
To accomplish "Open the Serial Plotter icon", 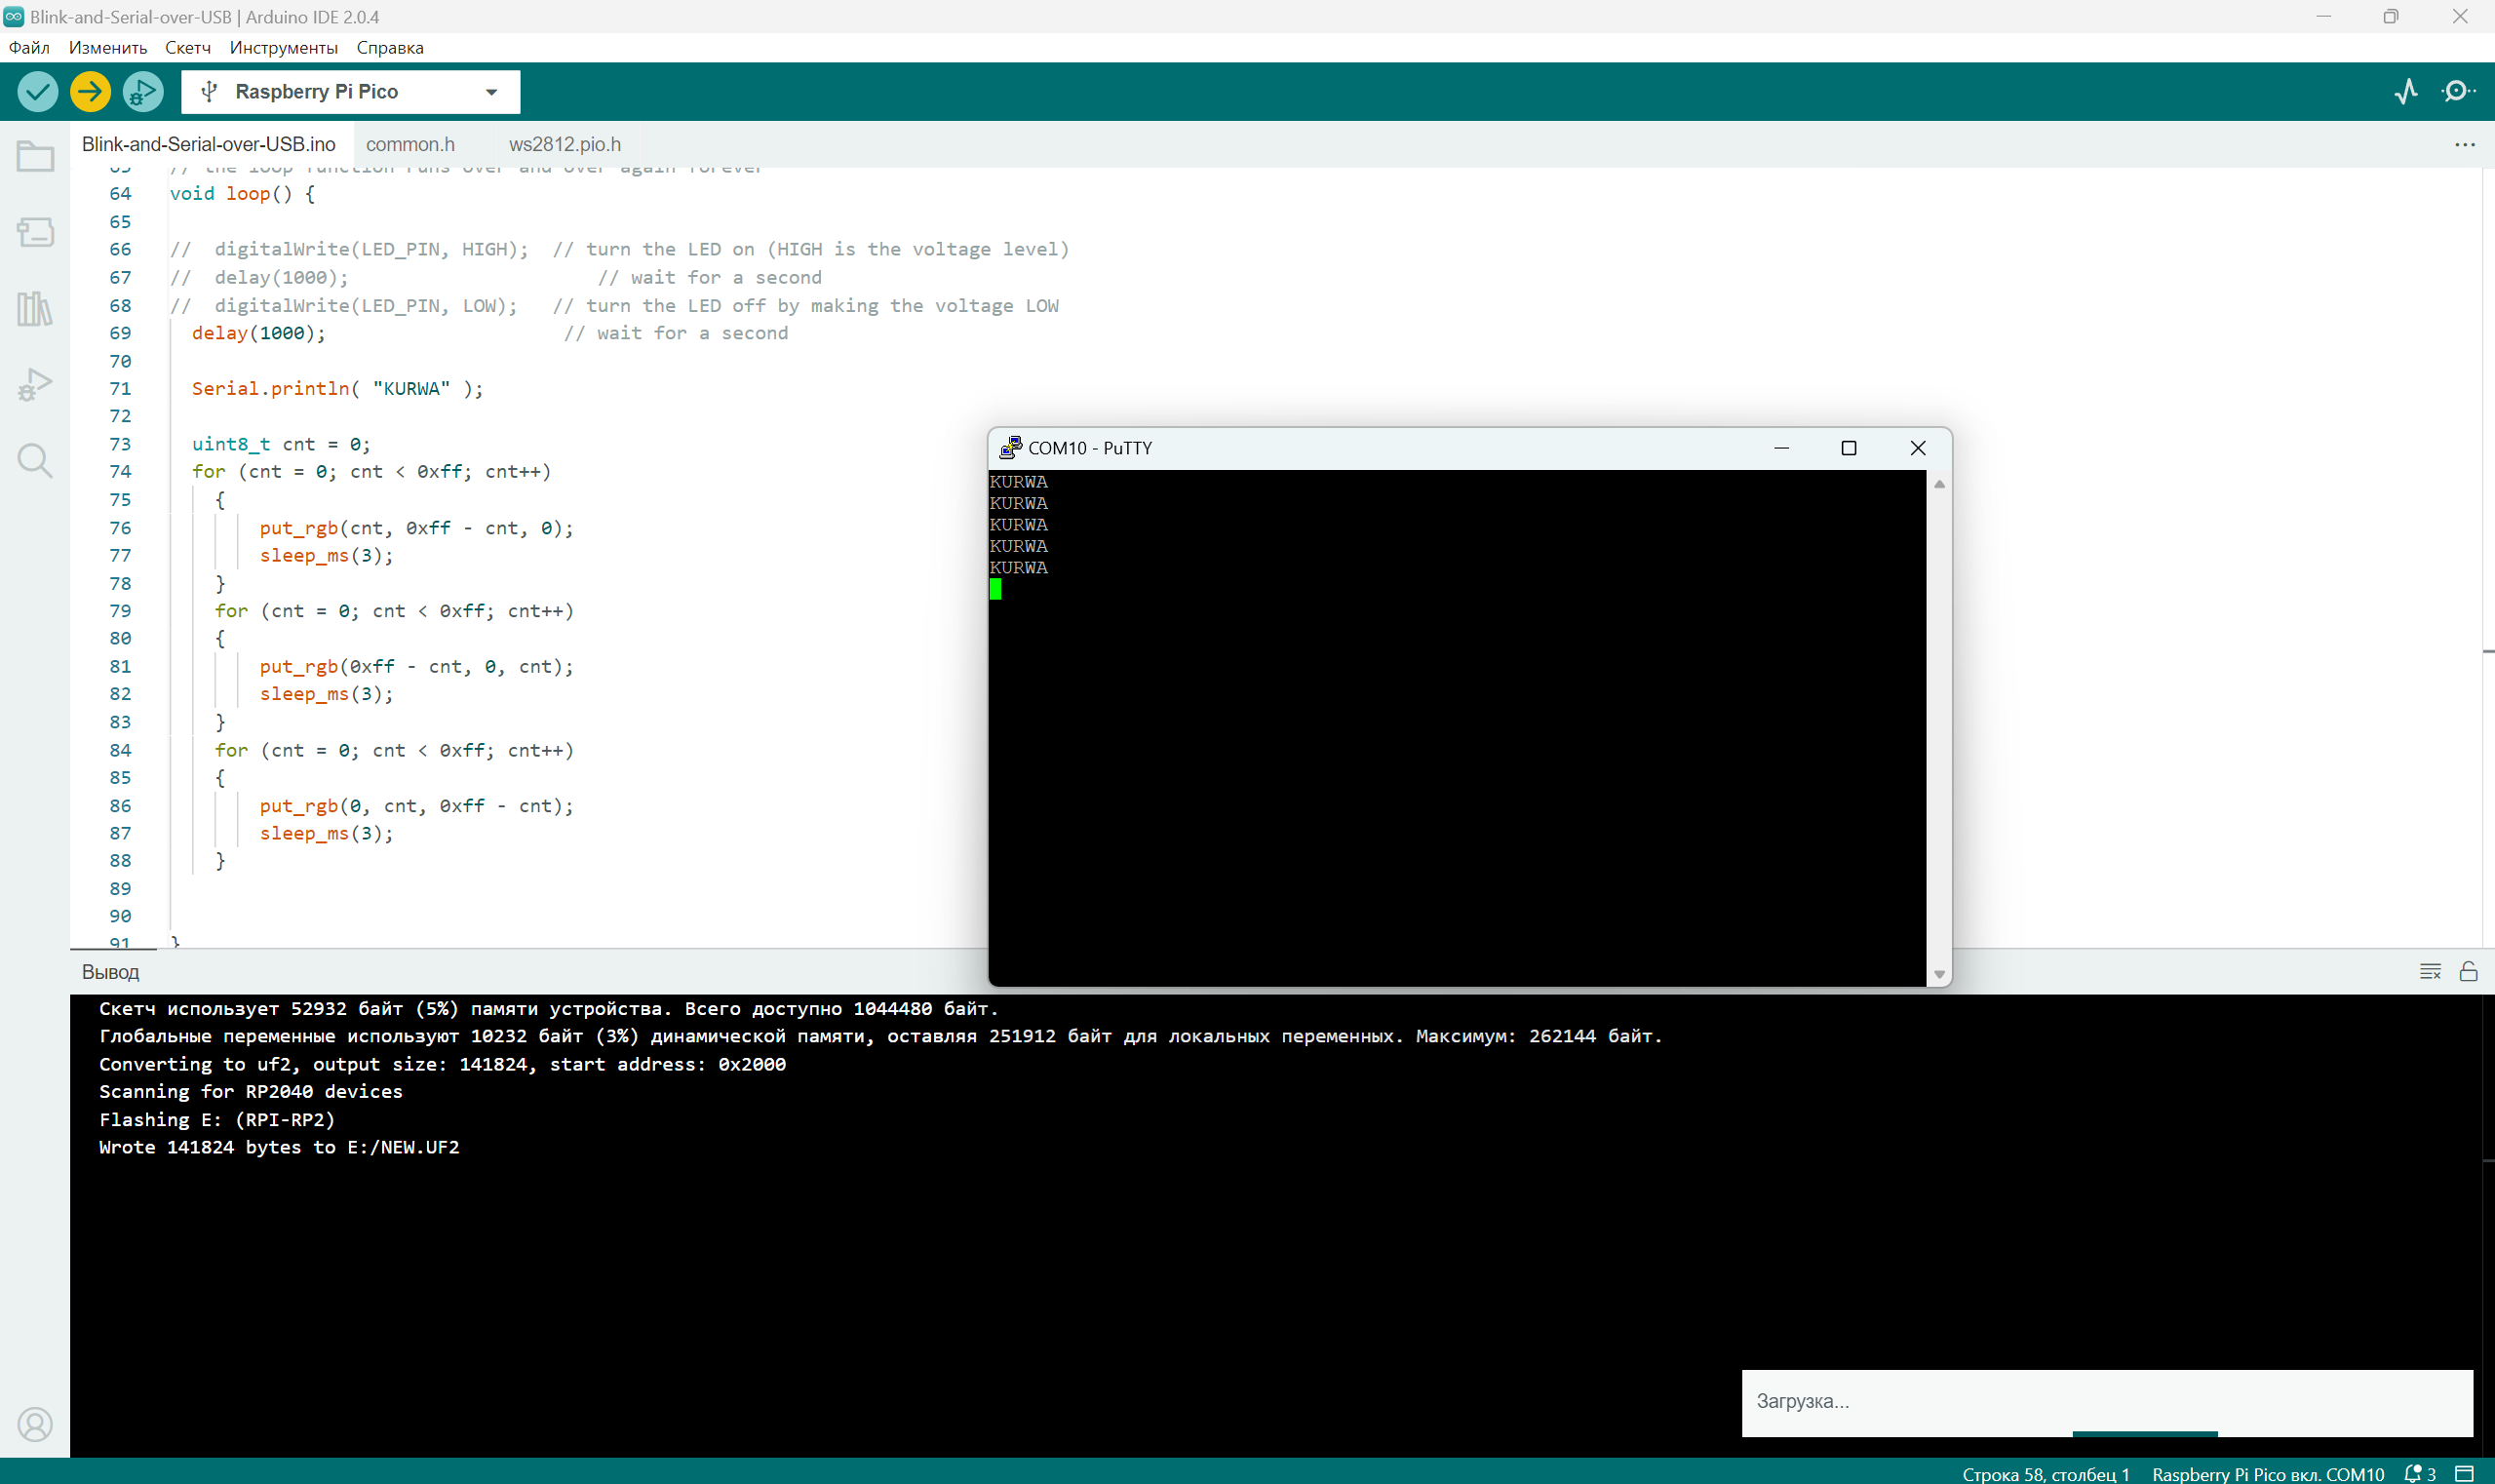I will tap(2406, 92).
